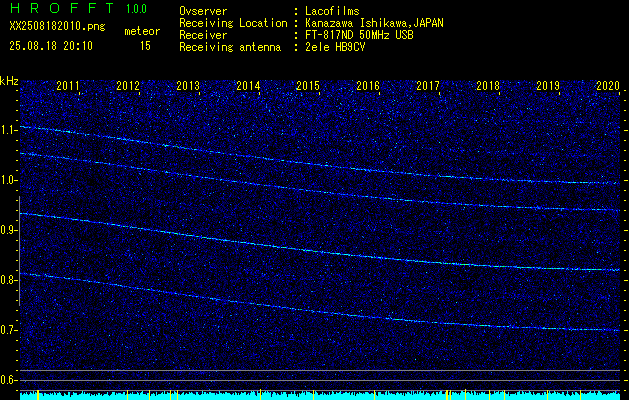Click the meteor count value 15
Image resolution: width=629 pixels, height=400 pixels.
click(145, 46)
